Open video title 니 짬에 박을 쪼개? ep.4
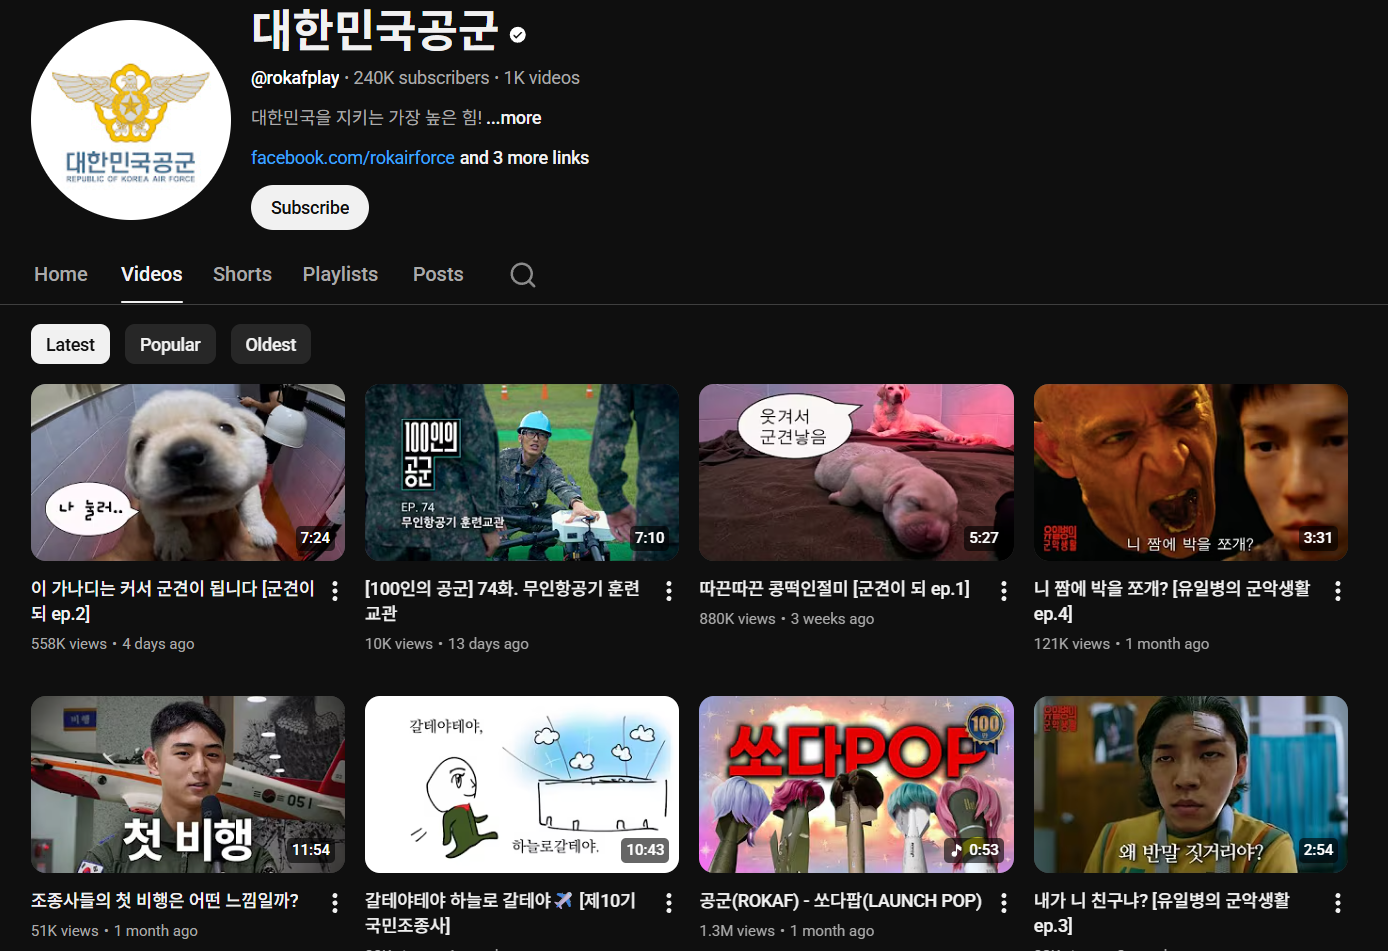Viewport: 1388px width, 951px height. coord(1172,601)
